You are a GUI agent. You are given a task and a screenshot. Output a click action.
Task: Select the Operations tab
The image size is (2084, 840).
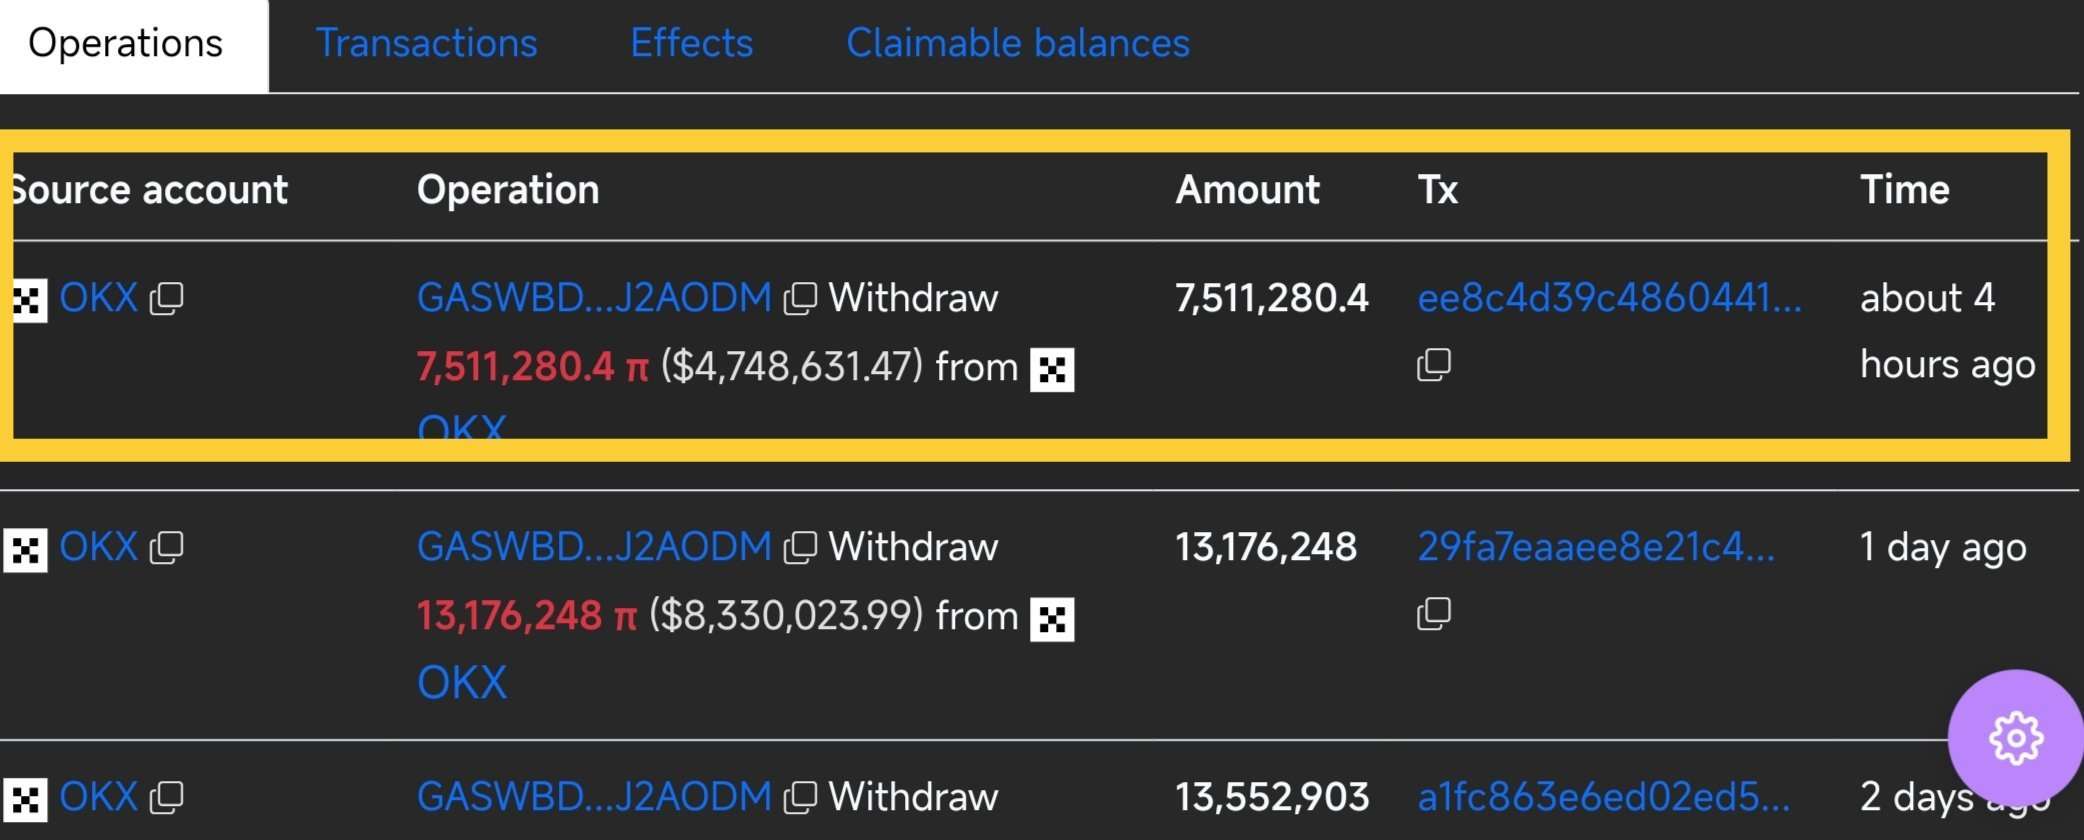coord(126,43)
